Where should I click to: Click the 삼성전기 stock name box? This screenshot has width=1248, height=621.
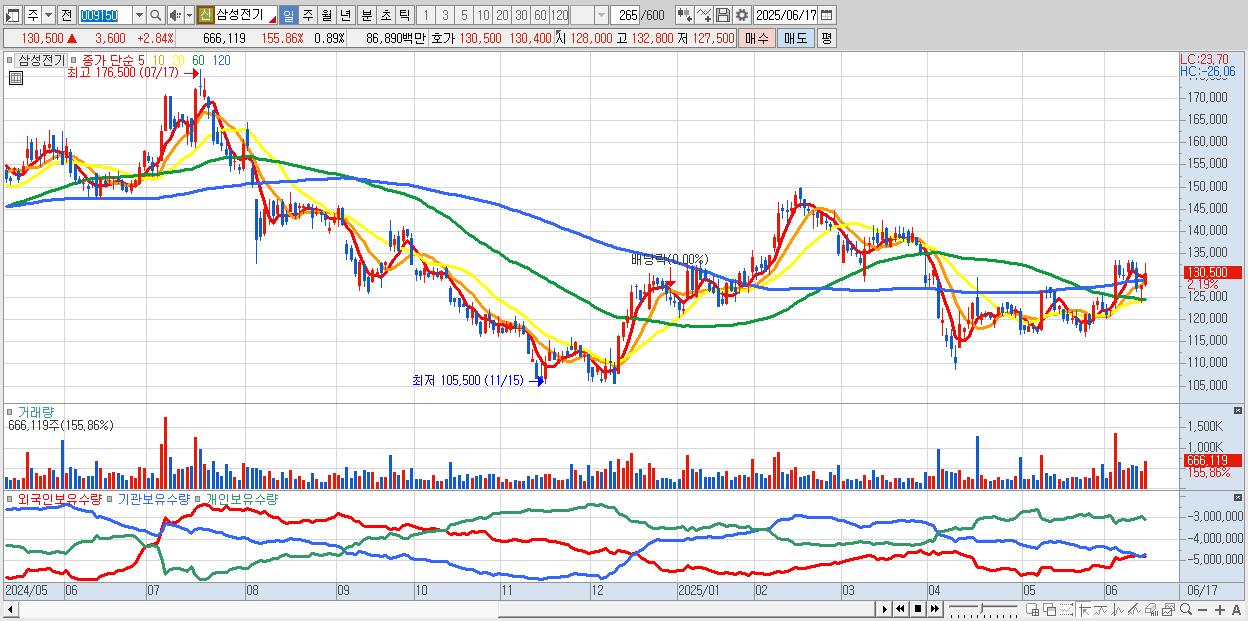click(x=246, y=15)
